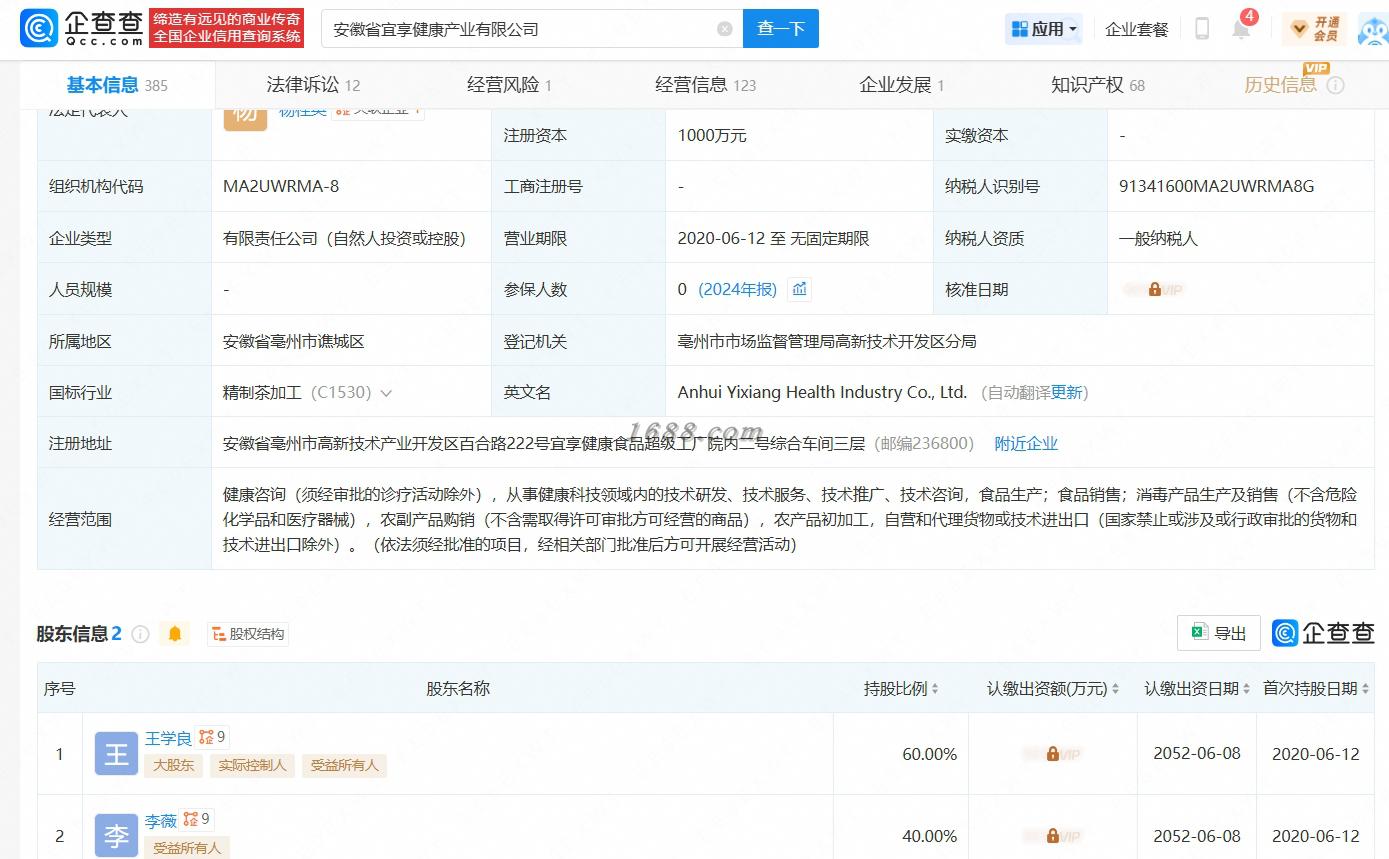Click the 60.00% shareholding value
1389x859 pixels.
(929, 754)
